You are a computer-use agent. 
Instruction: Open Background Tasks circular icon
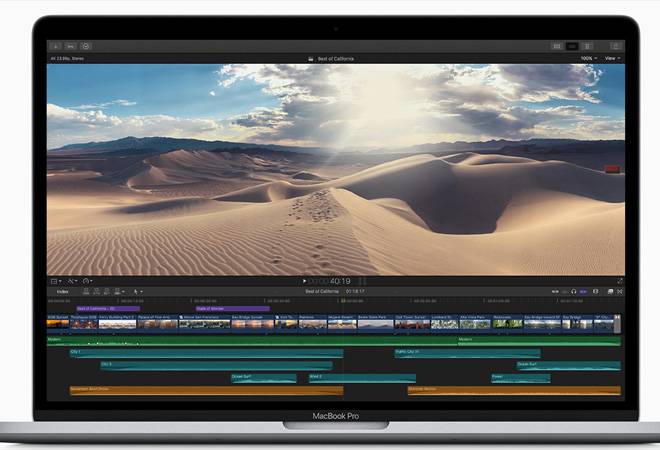pos(86,46)
